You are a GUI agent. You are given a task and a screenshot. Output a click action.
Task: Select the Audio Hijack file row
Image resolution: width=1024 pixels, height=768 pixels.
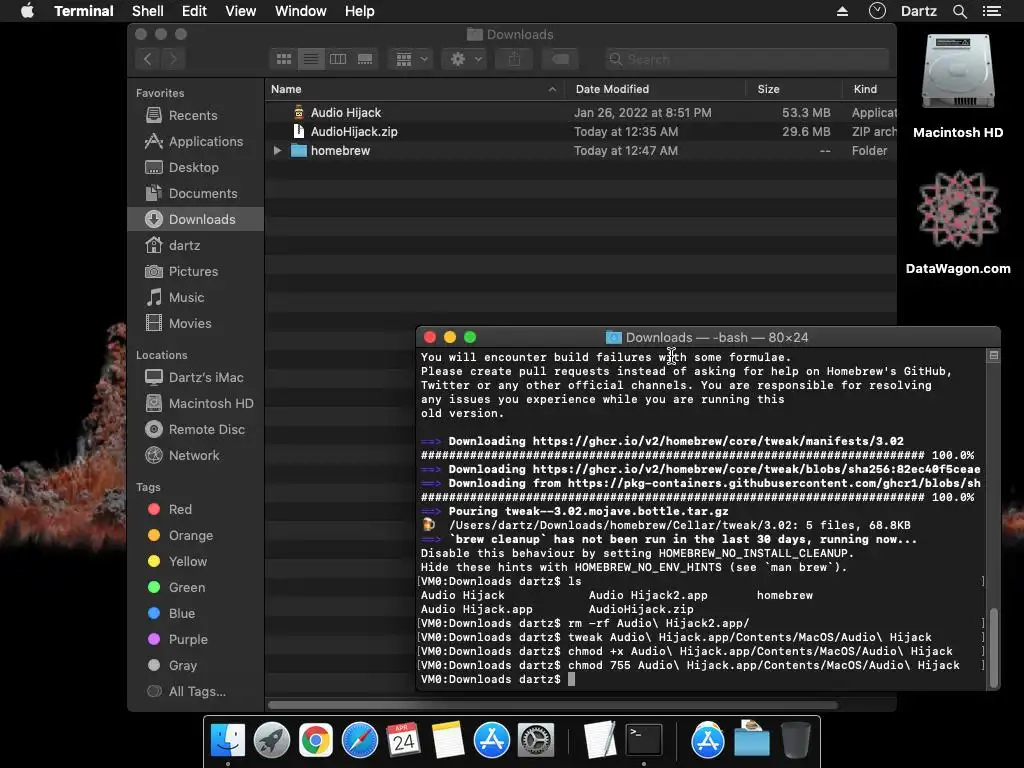pos(581,113)
